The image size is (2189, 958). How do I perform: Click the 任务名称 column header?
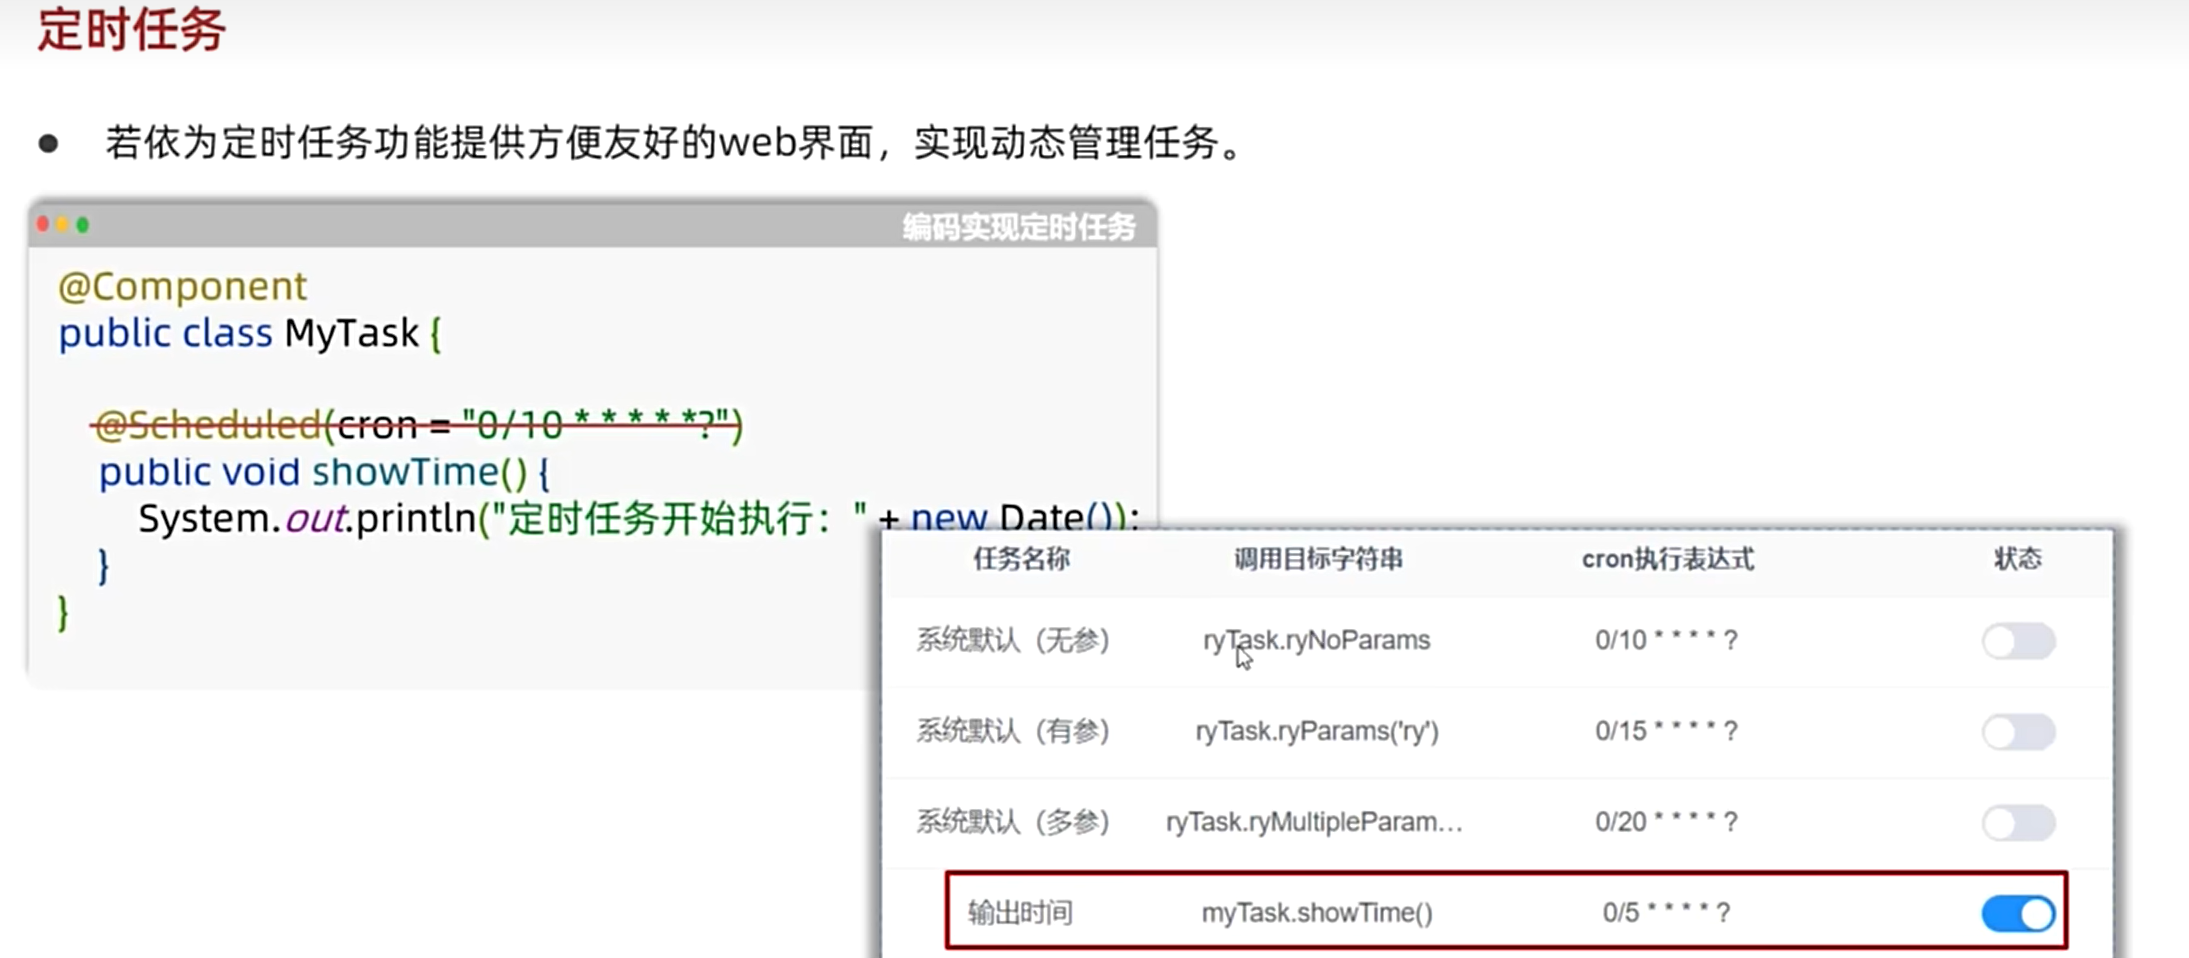click(1021, 559)
